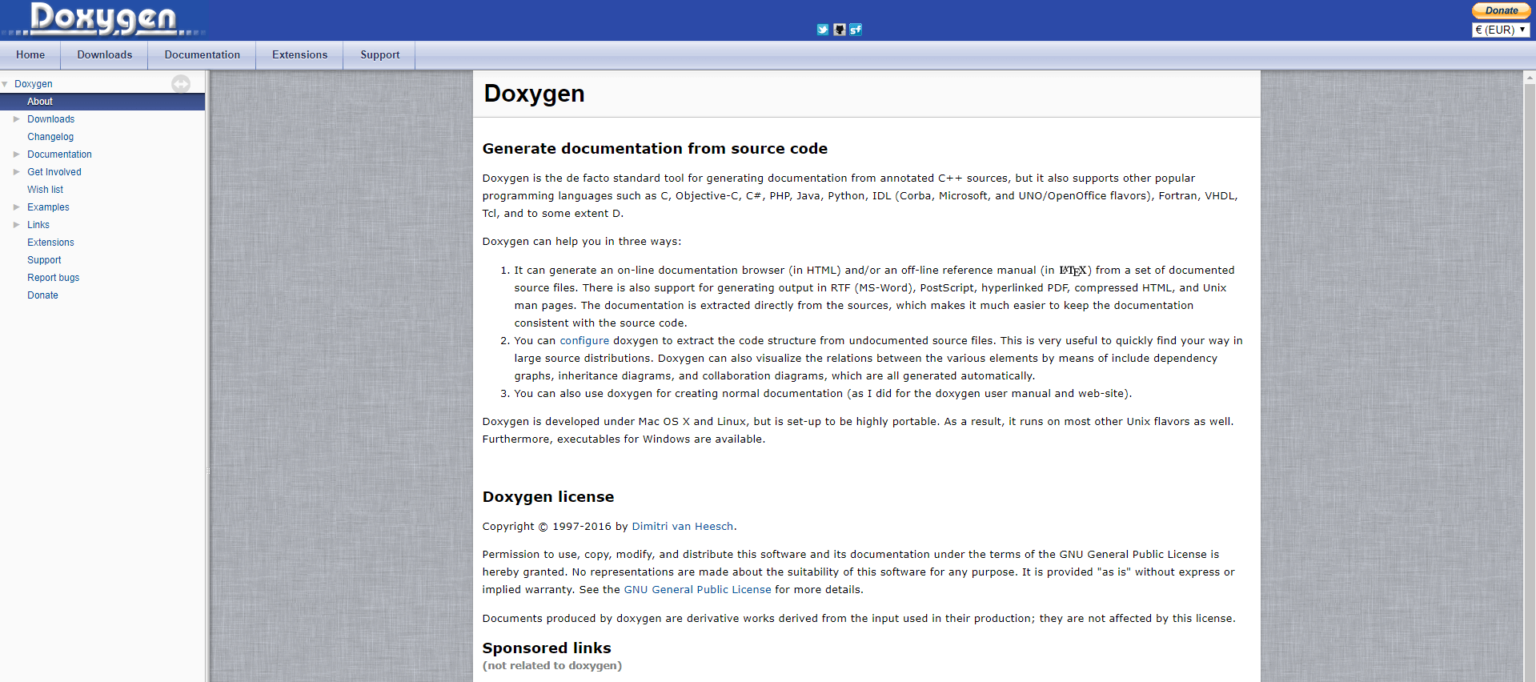Expand the Examples section

coord(16,207)
